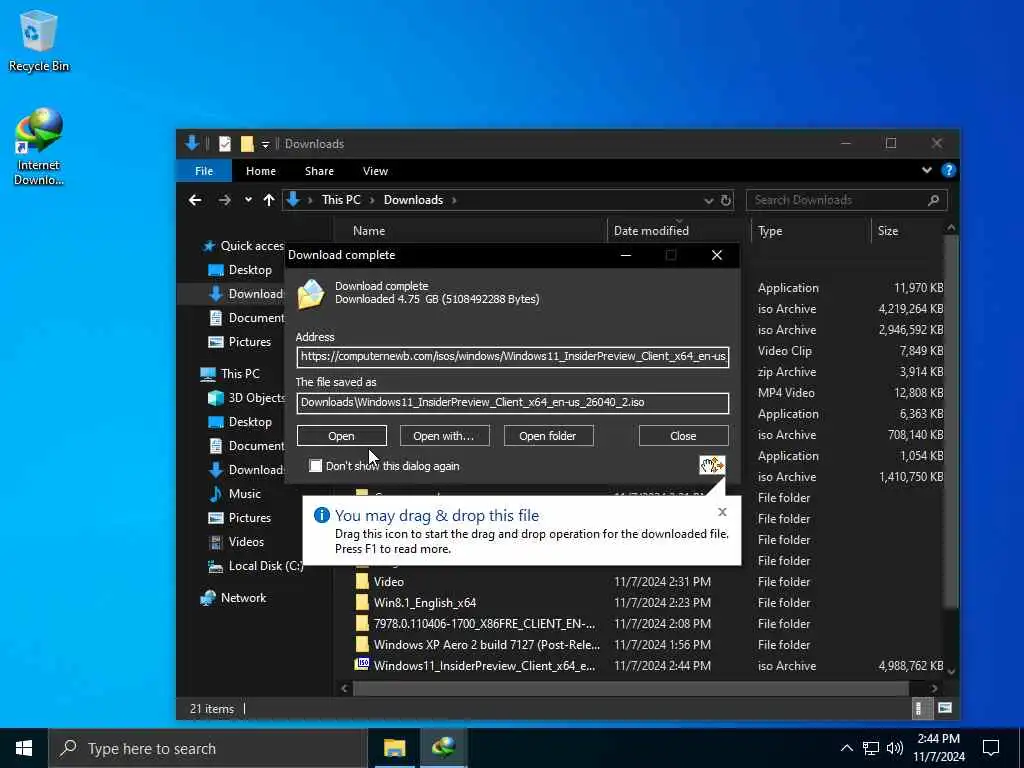
Task: Close the drag and drop tooltip balloon
Action: point(722,512)
